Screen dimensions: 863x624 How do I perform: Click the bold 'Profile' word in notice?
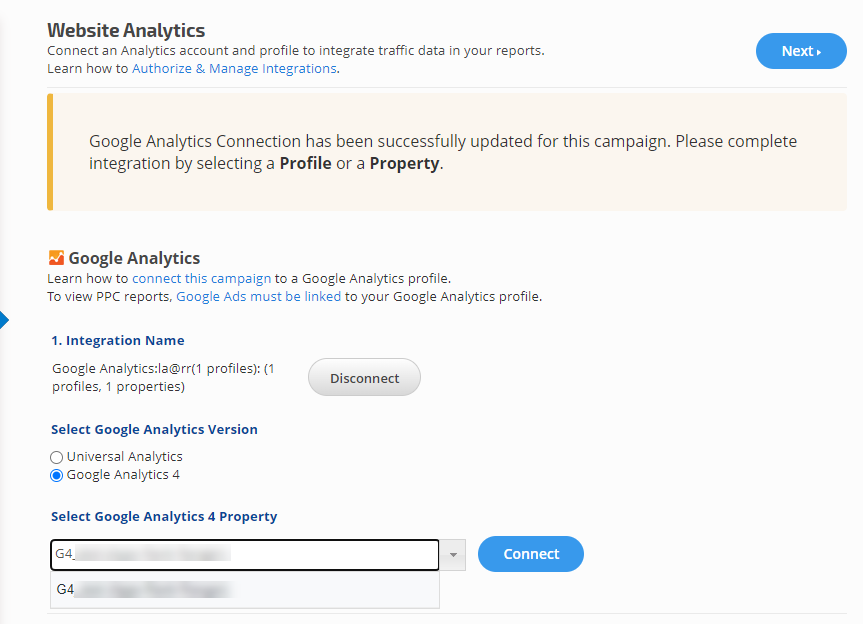[305, 163]
